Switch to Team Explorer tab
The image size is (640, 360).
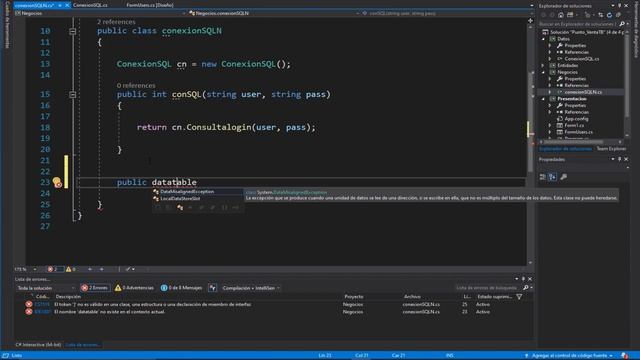tap(611, 149)
